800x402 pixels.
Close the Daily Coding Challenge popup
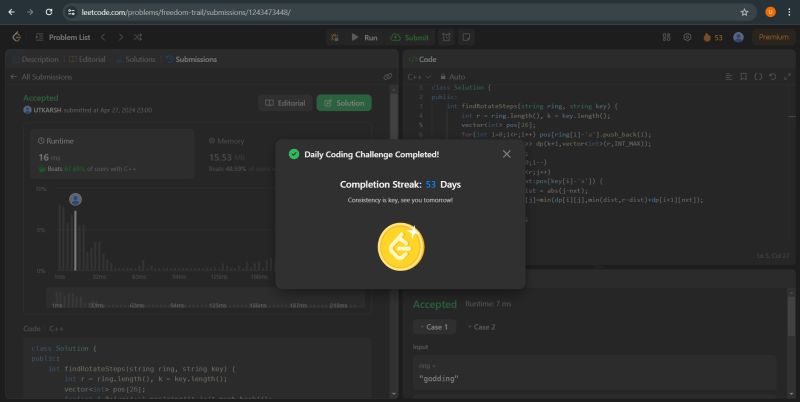click(x=506, y=154)
